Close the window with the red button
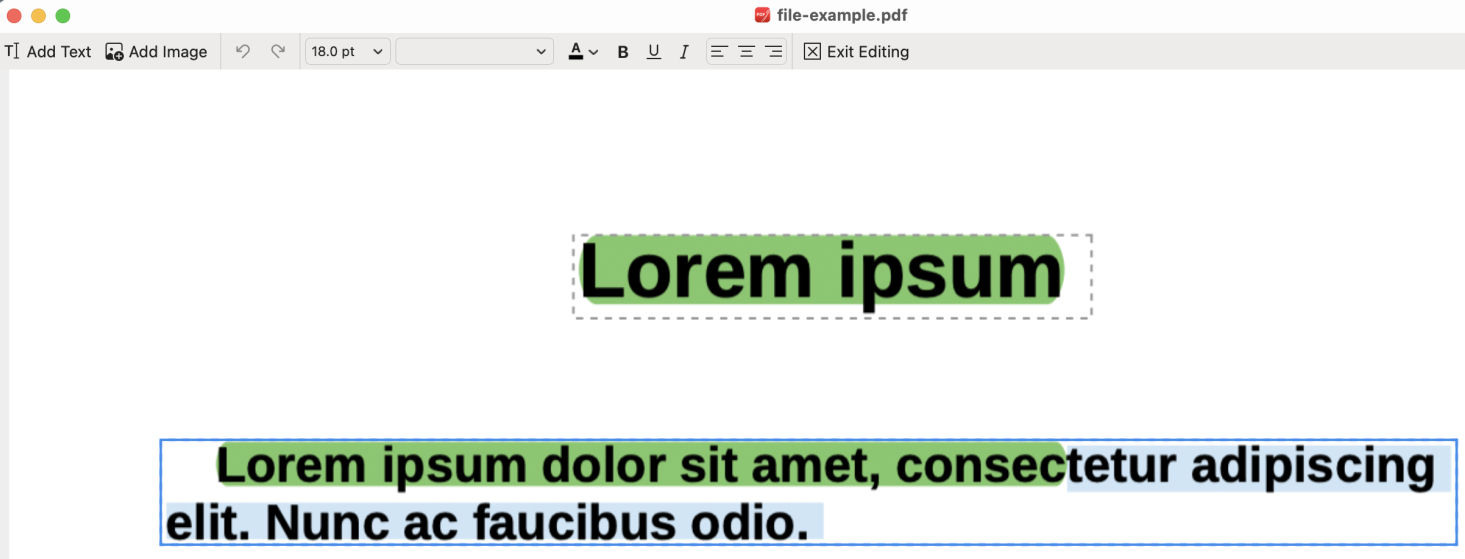Screen dimensions: 1465x559 point(15,15)
